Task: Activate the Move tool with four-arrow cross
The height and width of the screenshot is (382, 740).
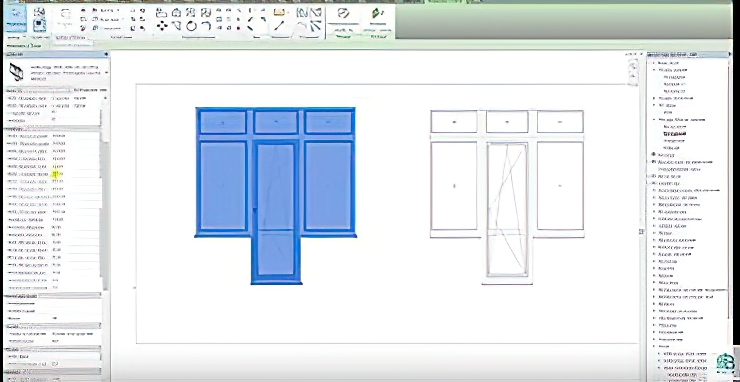Action: click(x=162, y=26)
